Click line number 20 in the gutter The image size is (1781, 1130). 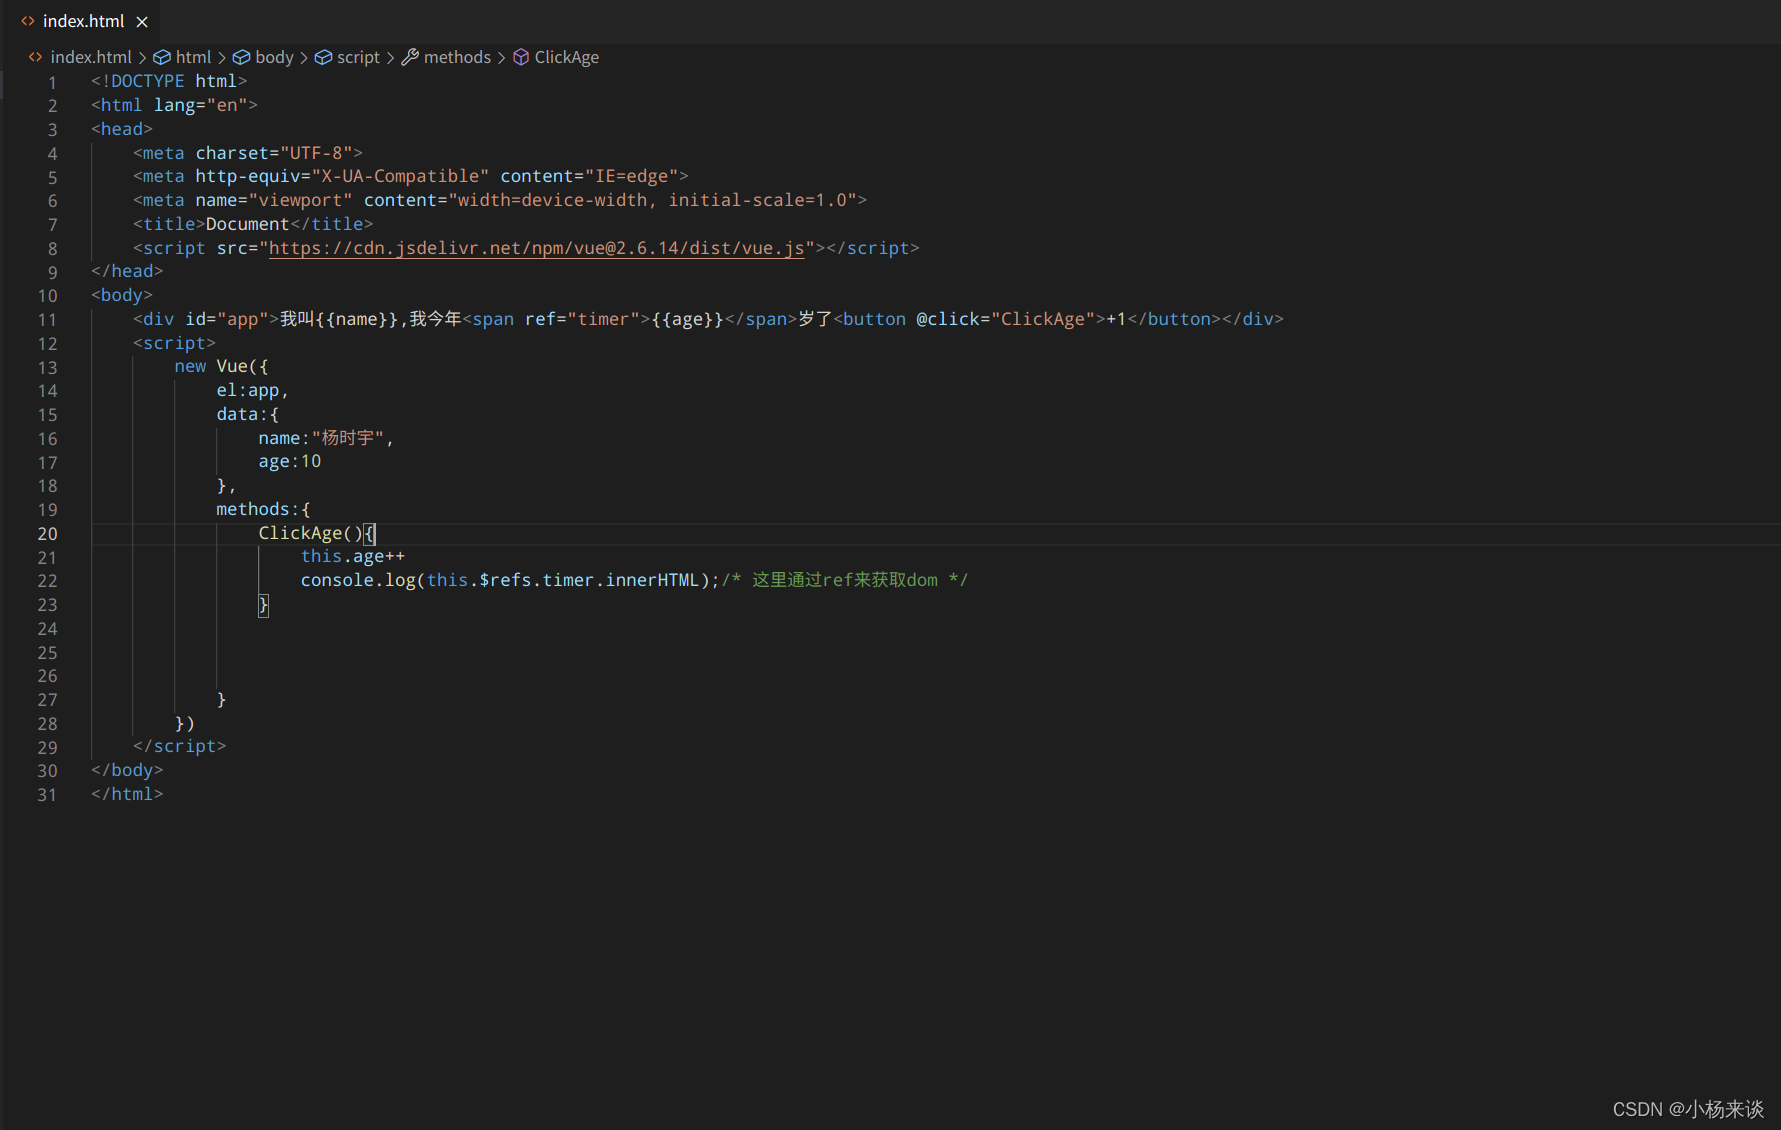tap(47, 534)
